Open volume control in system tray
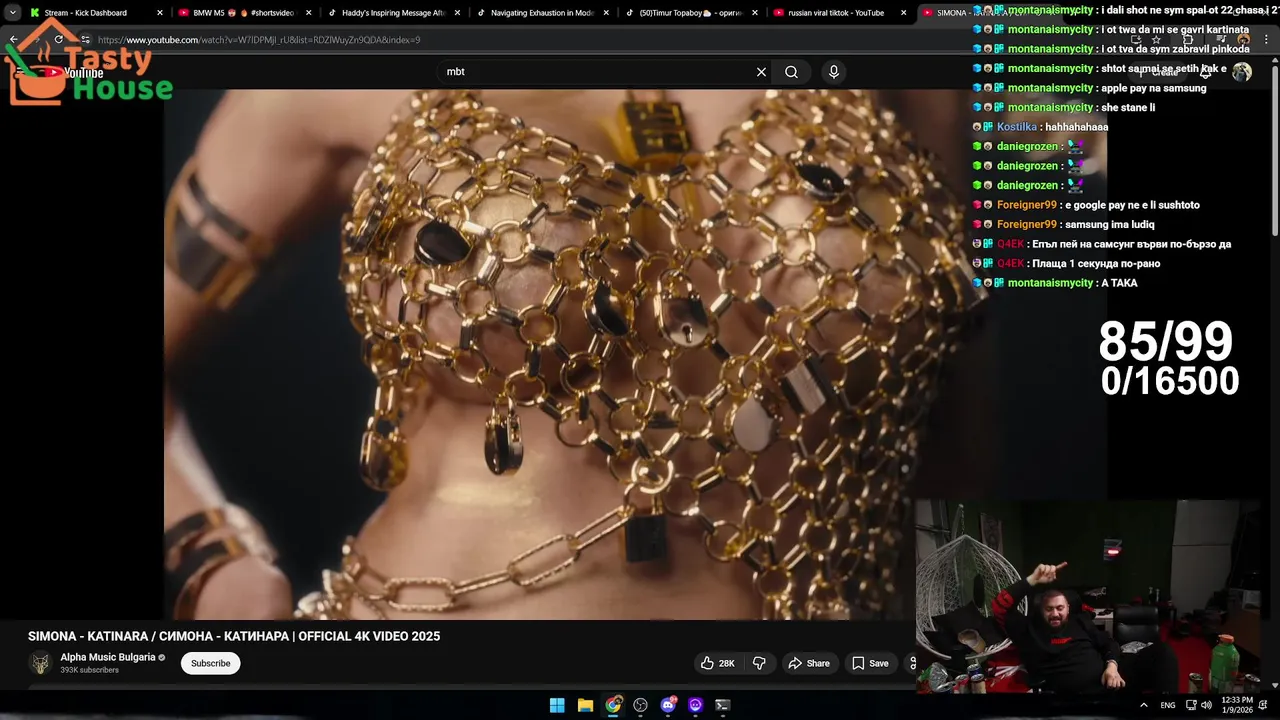 [x=1206, y=705]
